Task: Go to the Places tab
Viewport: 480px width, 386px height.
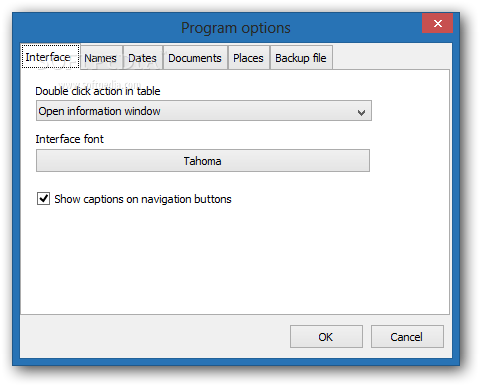Action: (248, 58)
